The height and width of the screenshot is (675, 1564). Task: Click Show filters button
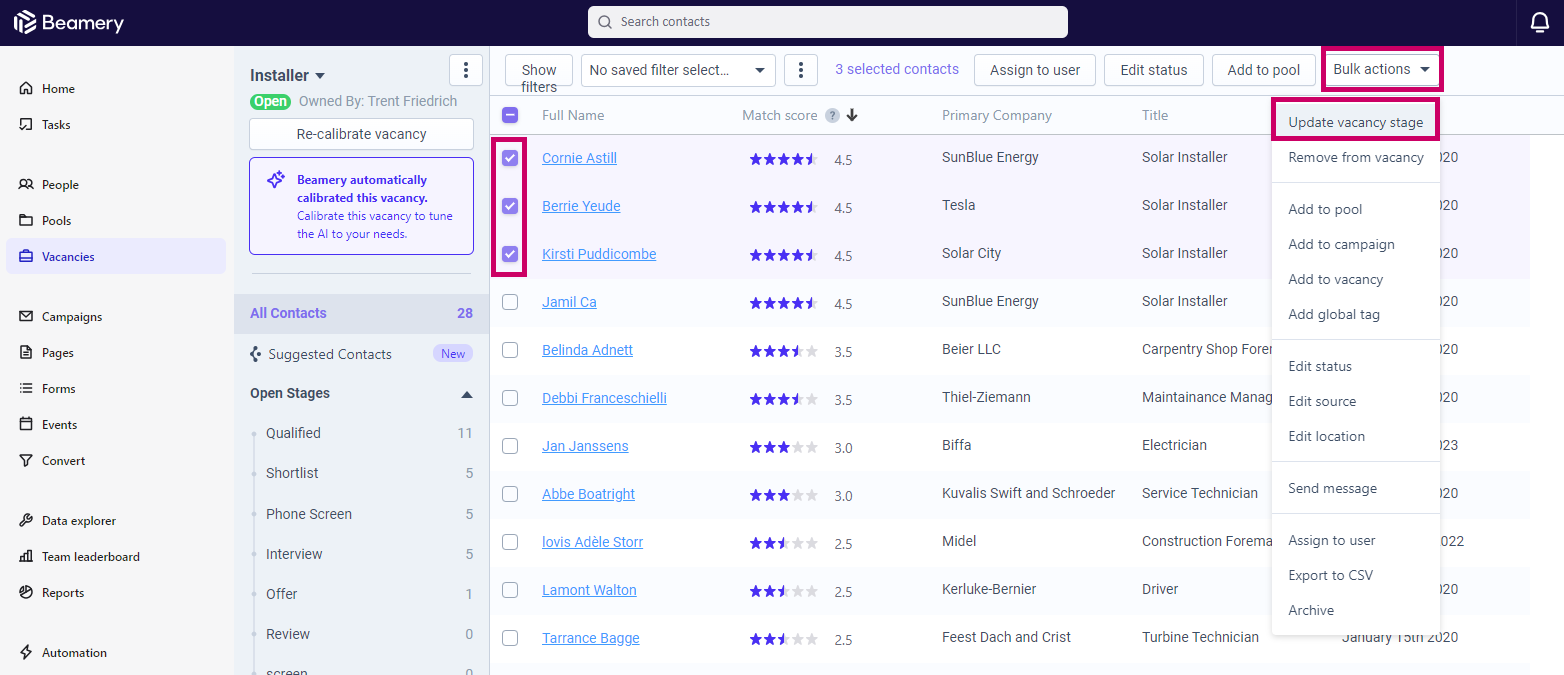539,70
